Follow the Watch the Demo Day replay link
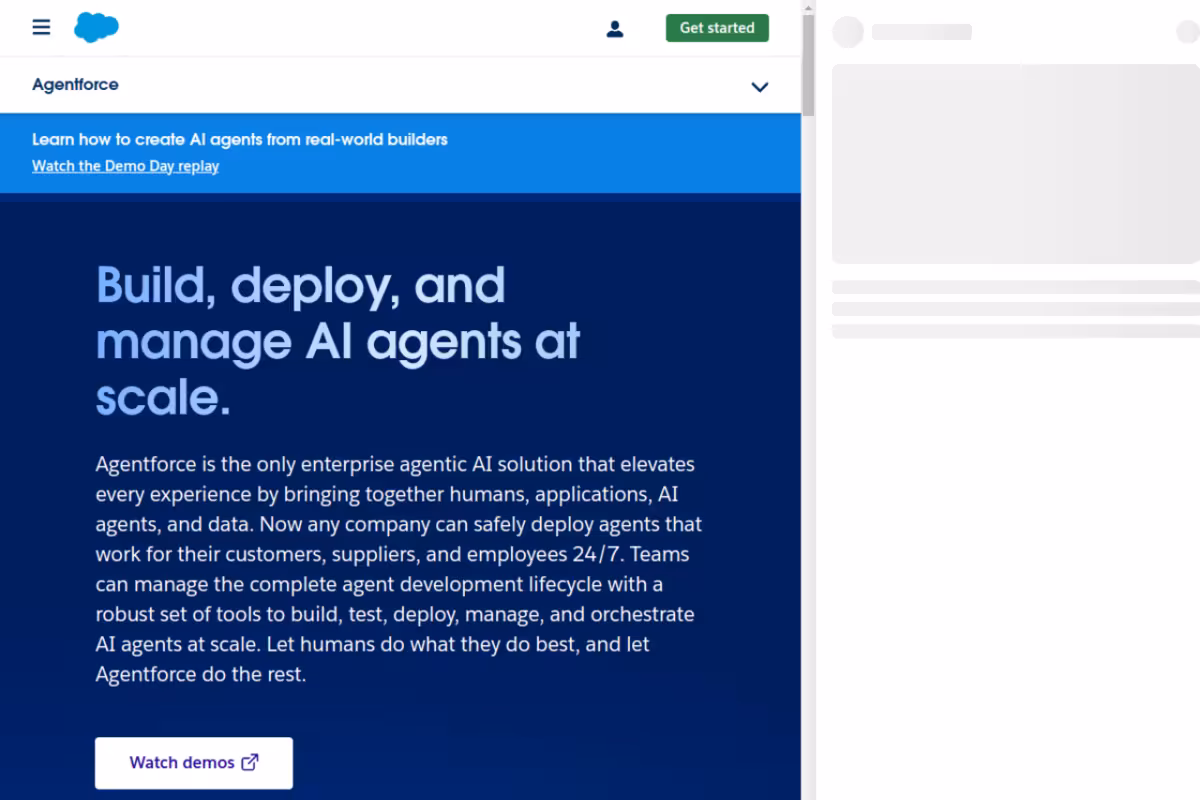The image size is (1200, 800). click(x=125, y=166)
